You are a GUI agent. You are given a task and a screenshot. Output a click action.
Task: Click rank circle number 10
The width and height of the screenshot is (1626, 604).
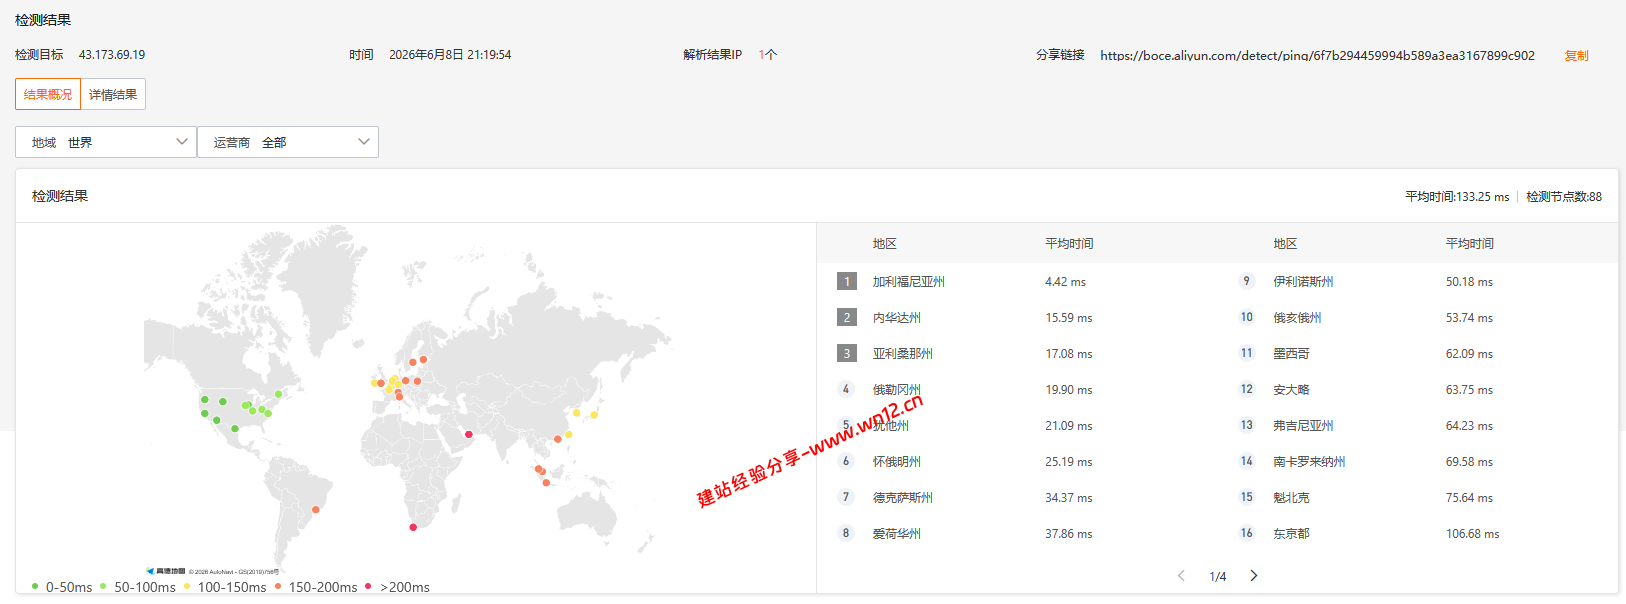(x=1246, y=317)
